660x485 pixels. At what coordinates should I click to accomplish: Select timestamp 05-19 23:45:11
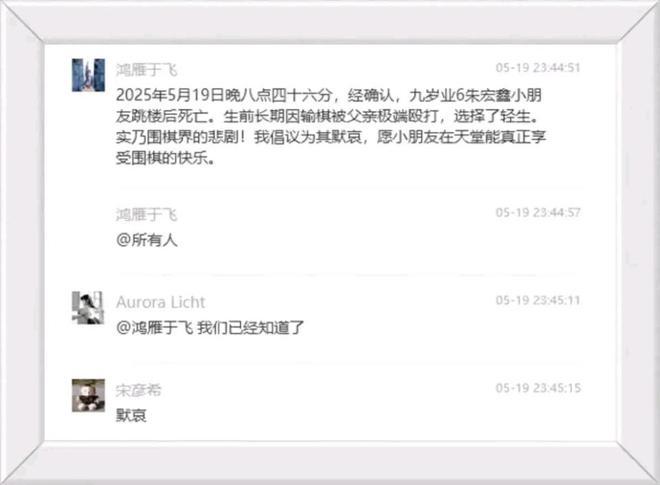tap(538, 300)
